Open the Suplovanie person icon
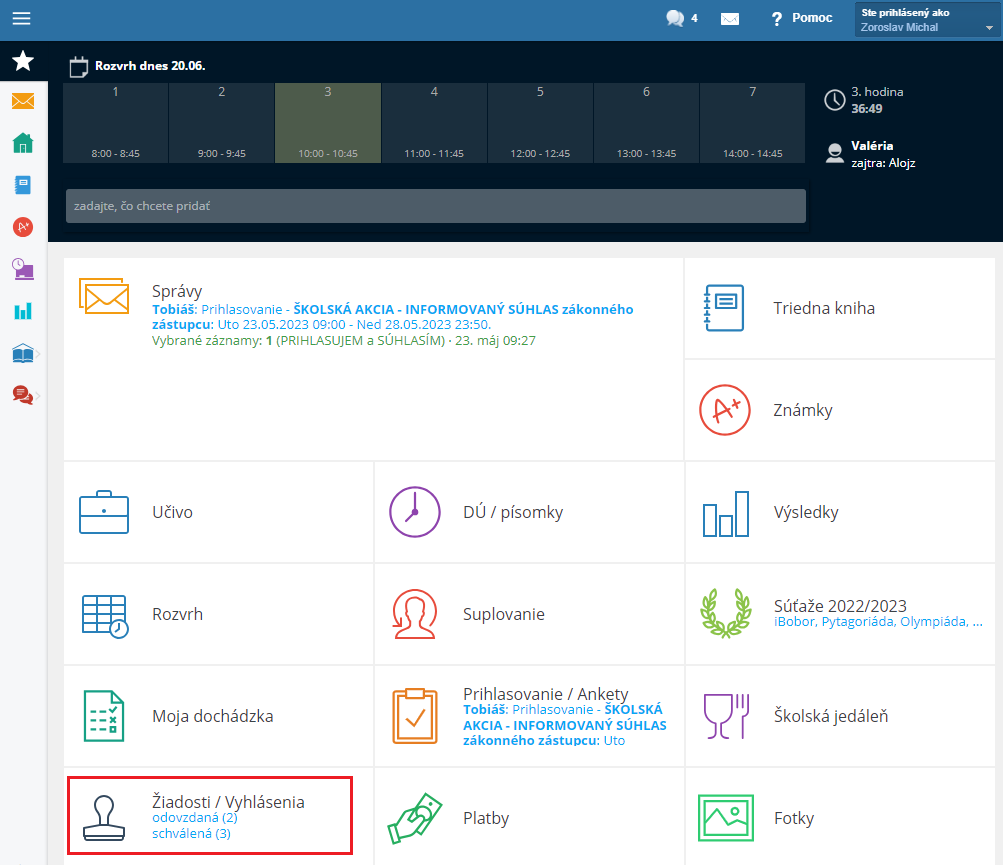This screenshot has height=865, width=1003. 415,614
